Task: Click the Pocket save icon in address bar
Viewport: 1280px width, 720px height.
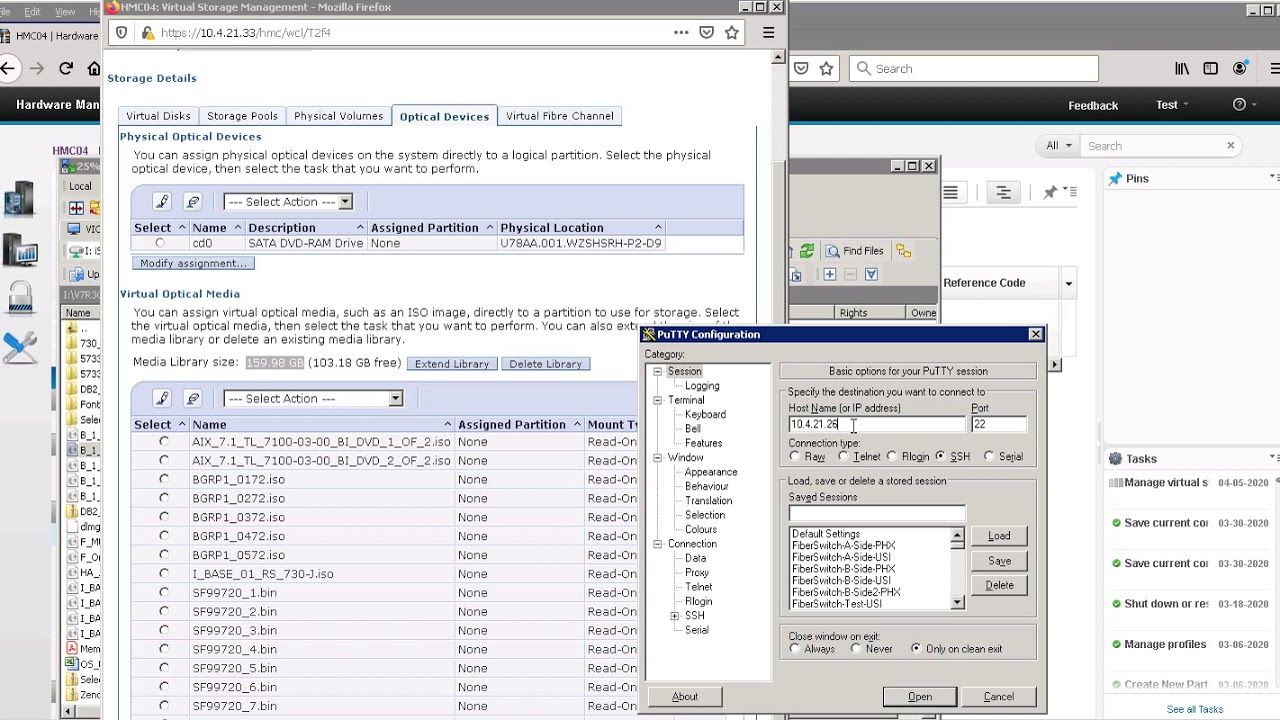Action: (707, 32)
